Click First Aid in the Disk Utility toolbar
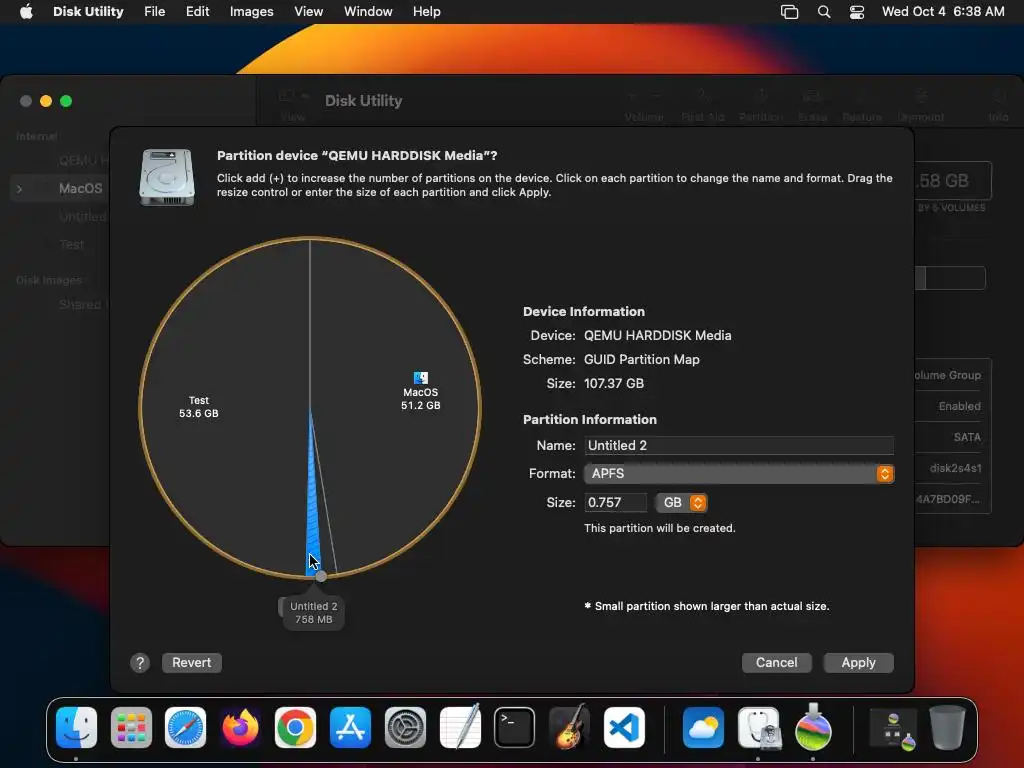This screenshot has width=1024, height=768. pyautogui.click(x=703, y=106)
